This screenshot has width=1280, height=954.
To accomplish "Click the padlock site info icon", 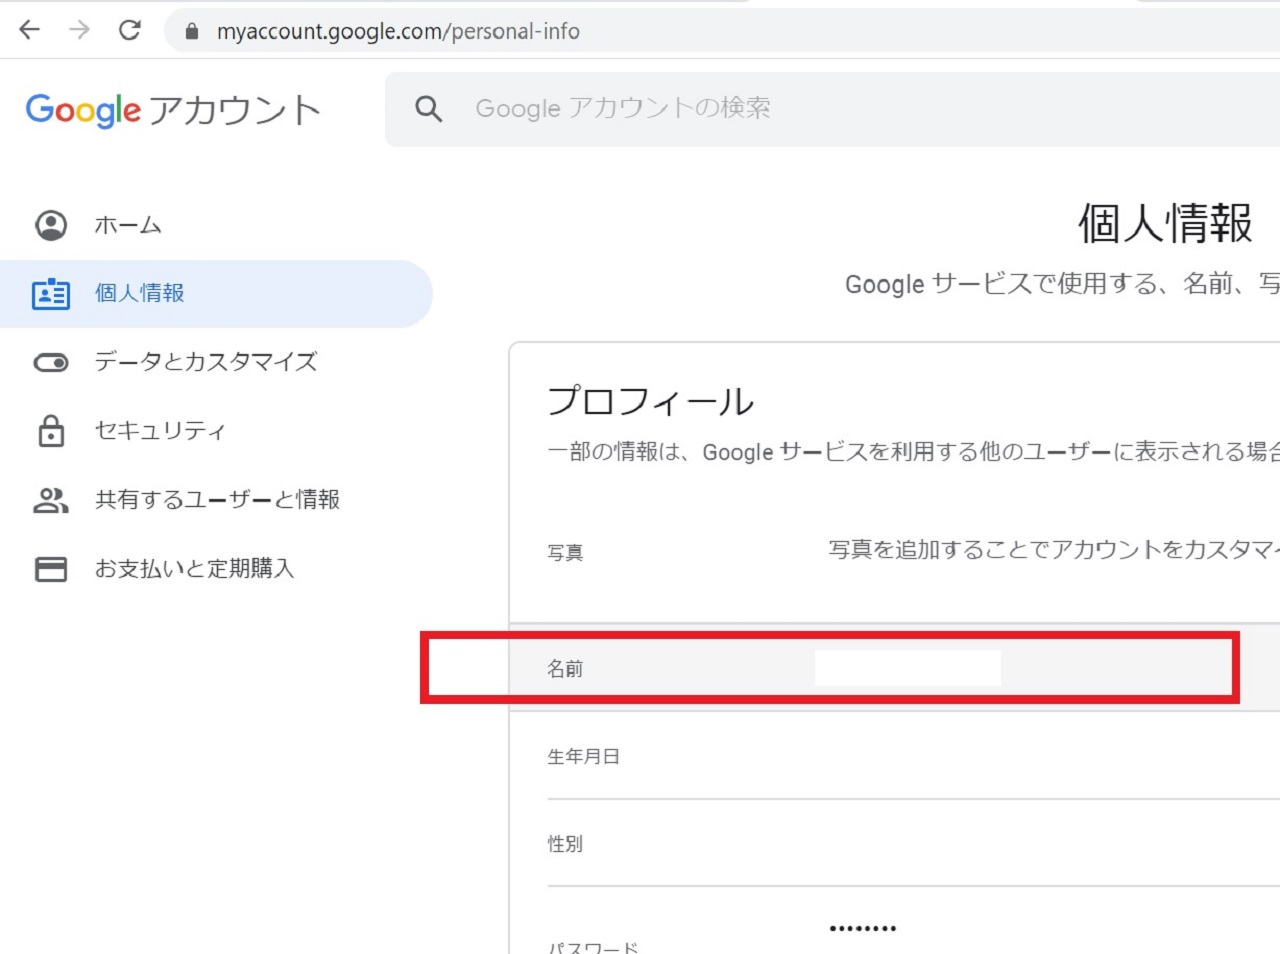I will coord(192,32).
